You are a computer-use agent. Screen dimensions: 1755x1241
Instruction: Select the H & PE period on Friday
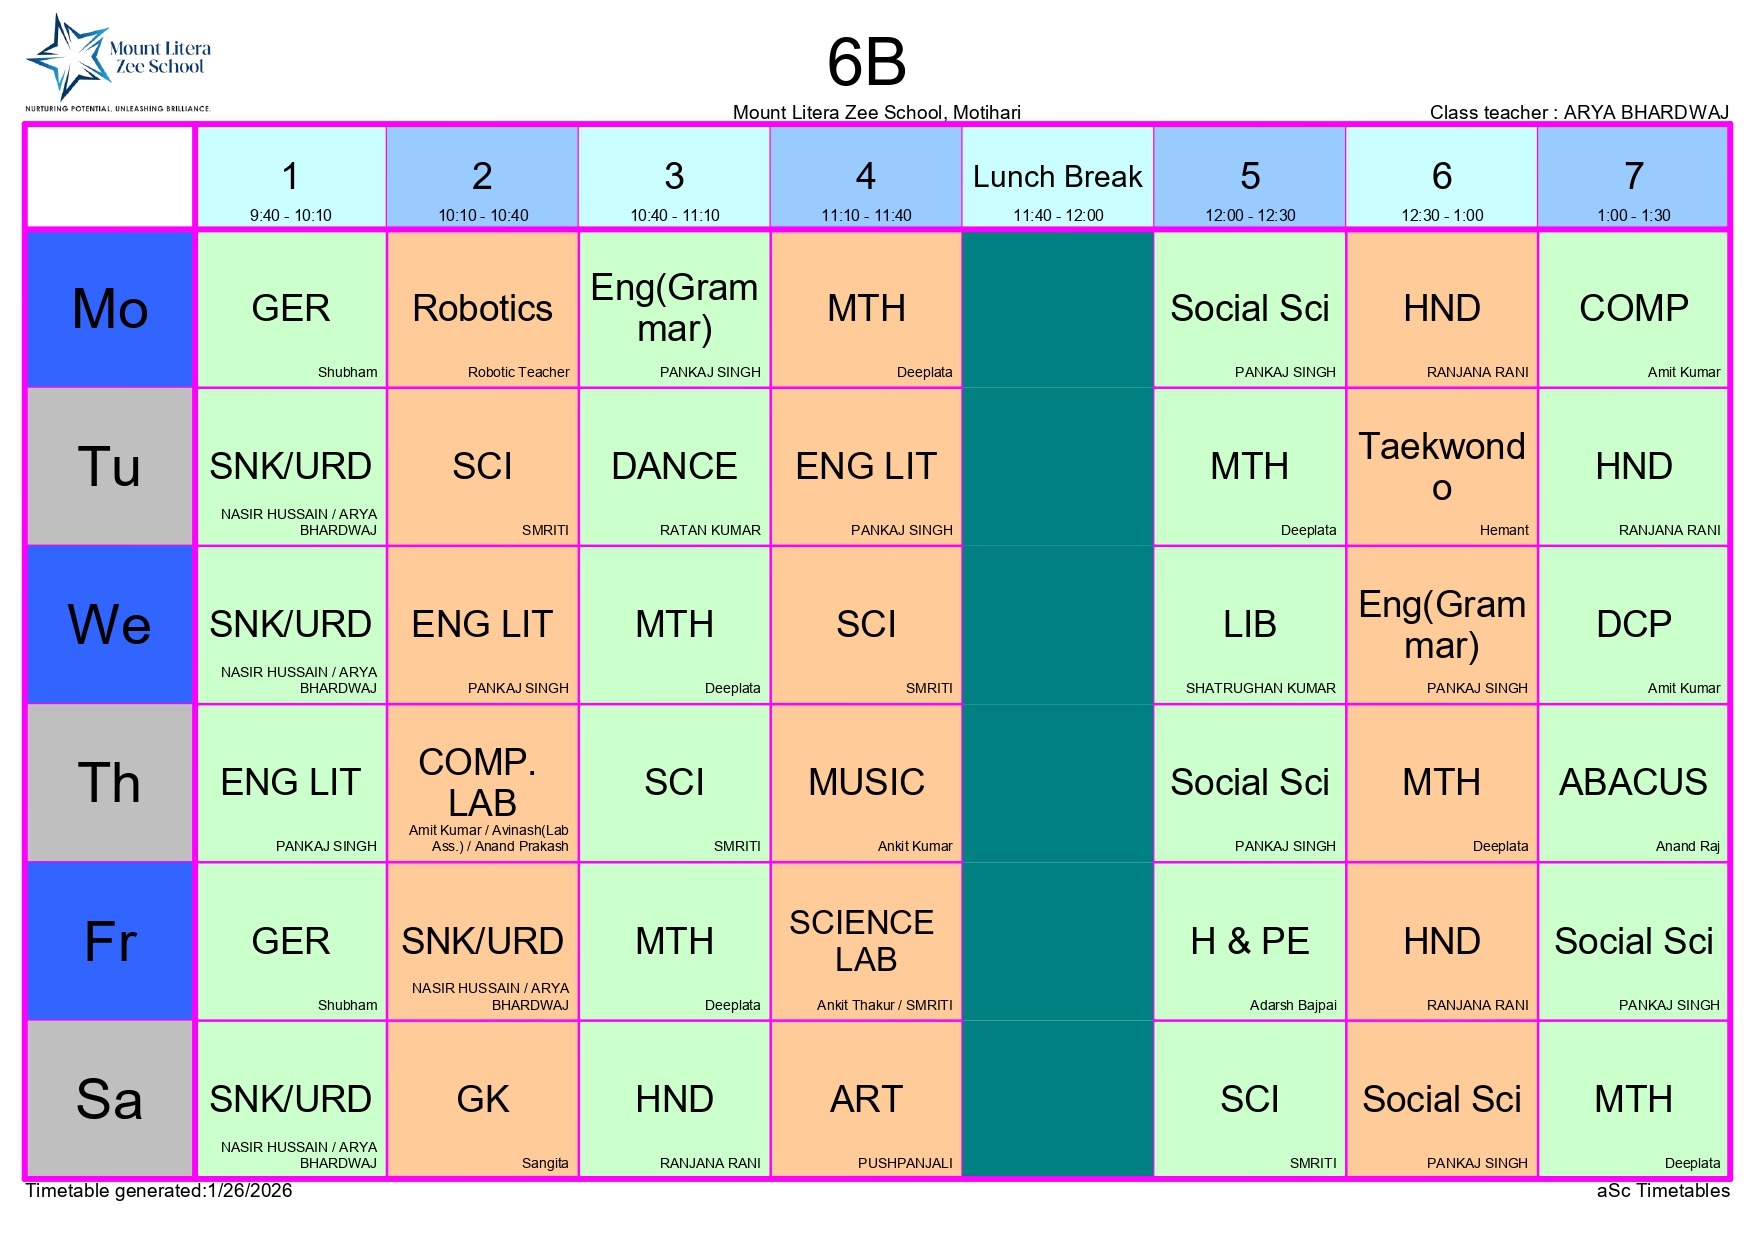pyautogui.click(x=1249, y=941)
